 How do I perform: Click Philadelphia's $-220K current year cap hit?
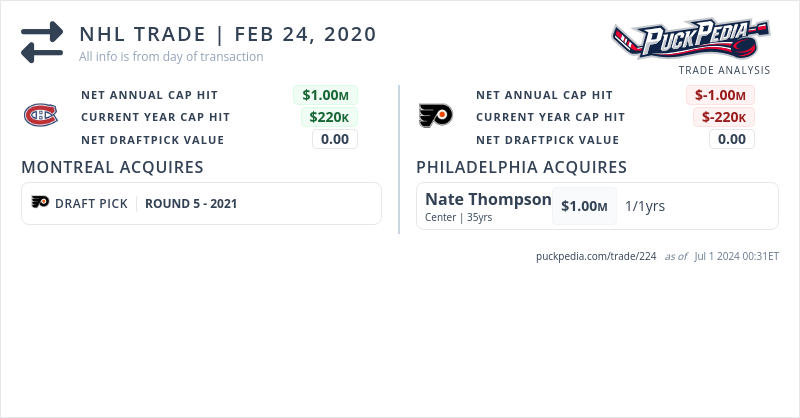(723, 117)
